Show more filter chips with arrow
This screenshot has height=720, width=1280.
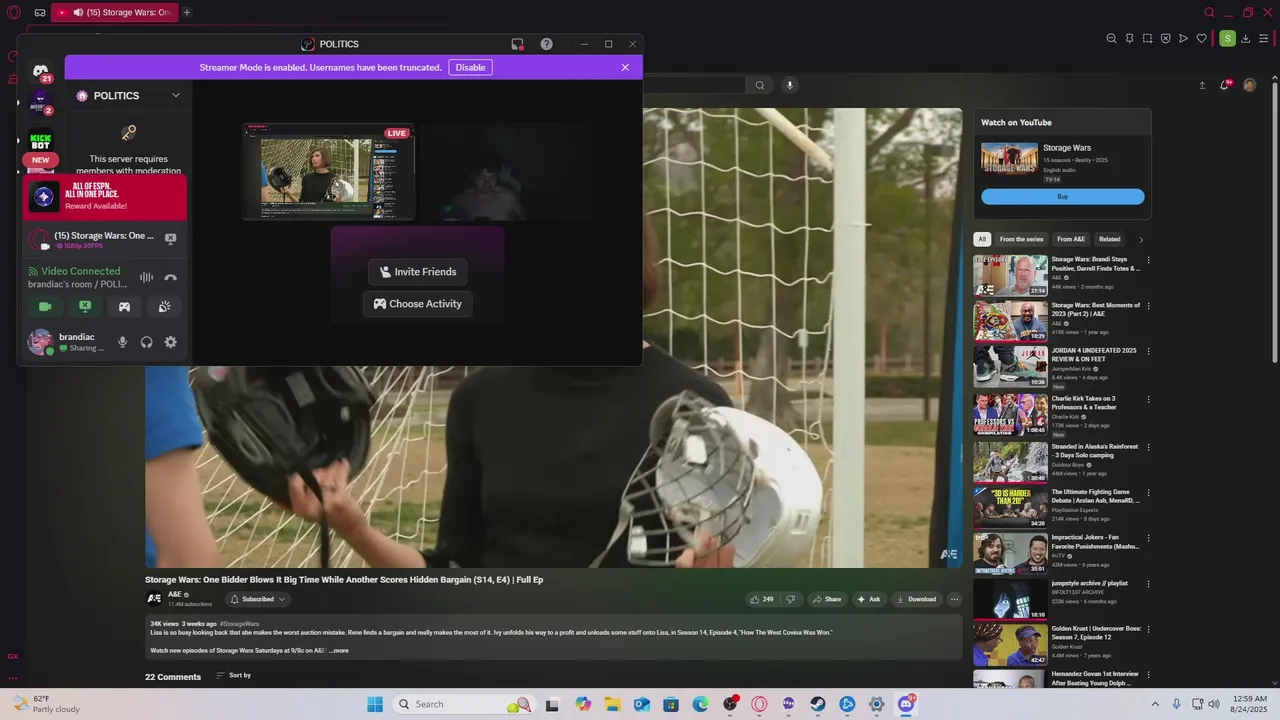pyautogui.click(x=1141, y=239)
